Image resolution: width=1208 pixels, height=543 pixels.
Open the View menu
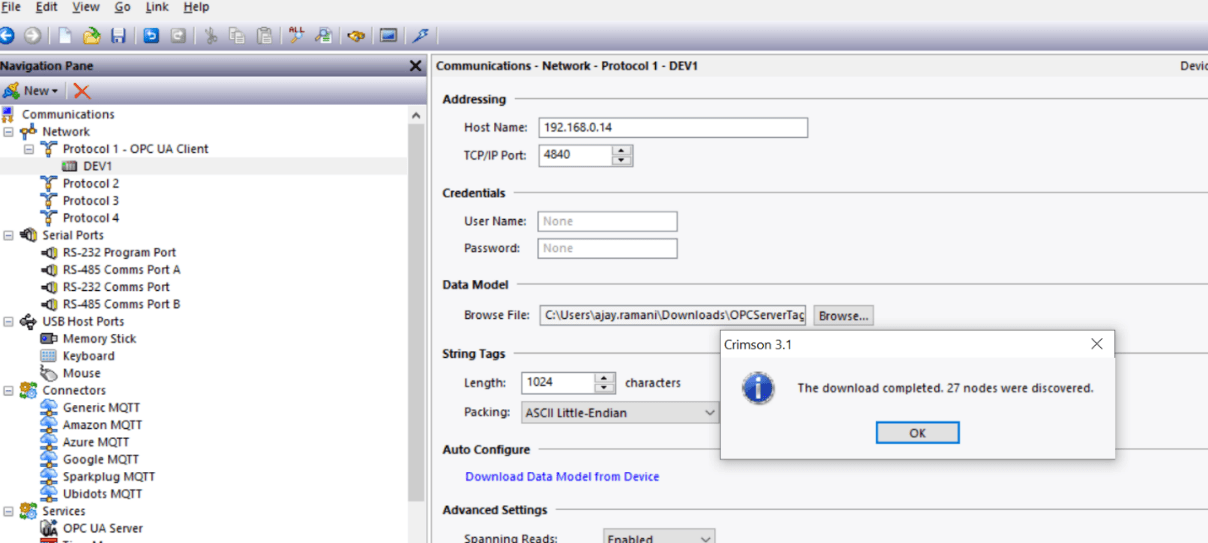point(85,7)
